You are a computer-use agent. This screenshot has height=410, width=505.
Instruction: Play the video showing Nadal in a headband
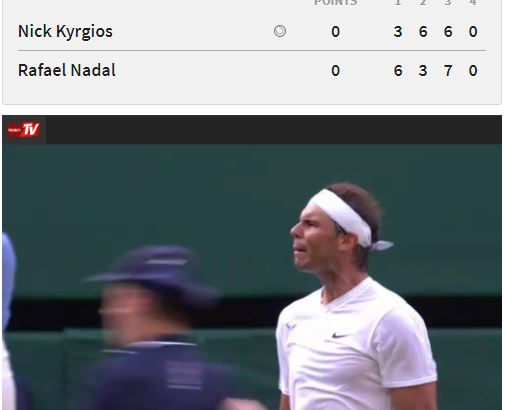(x=252, y=277)
